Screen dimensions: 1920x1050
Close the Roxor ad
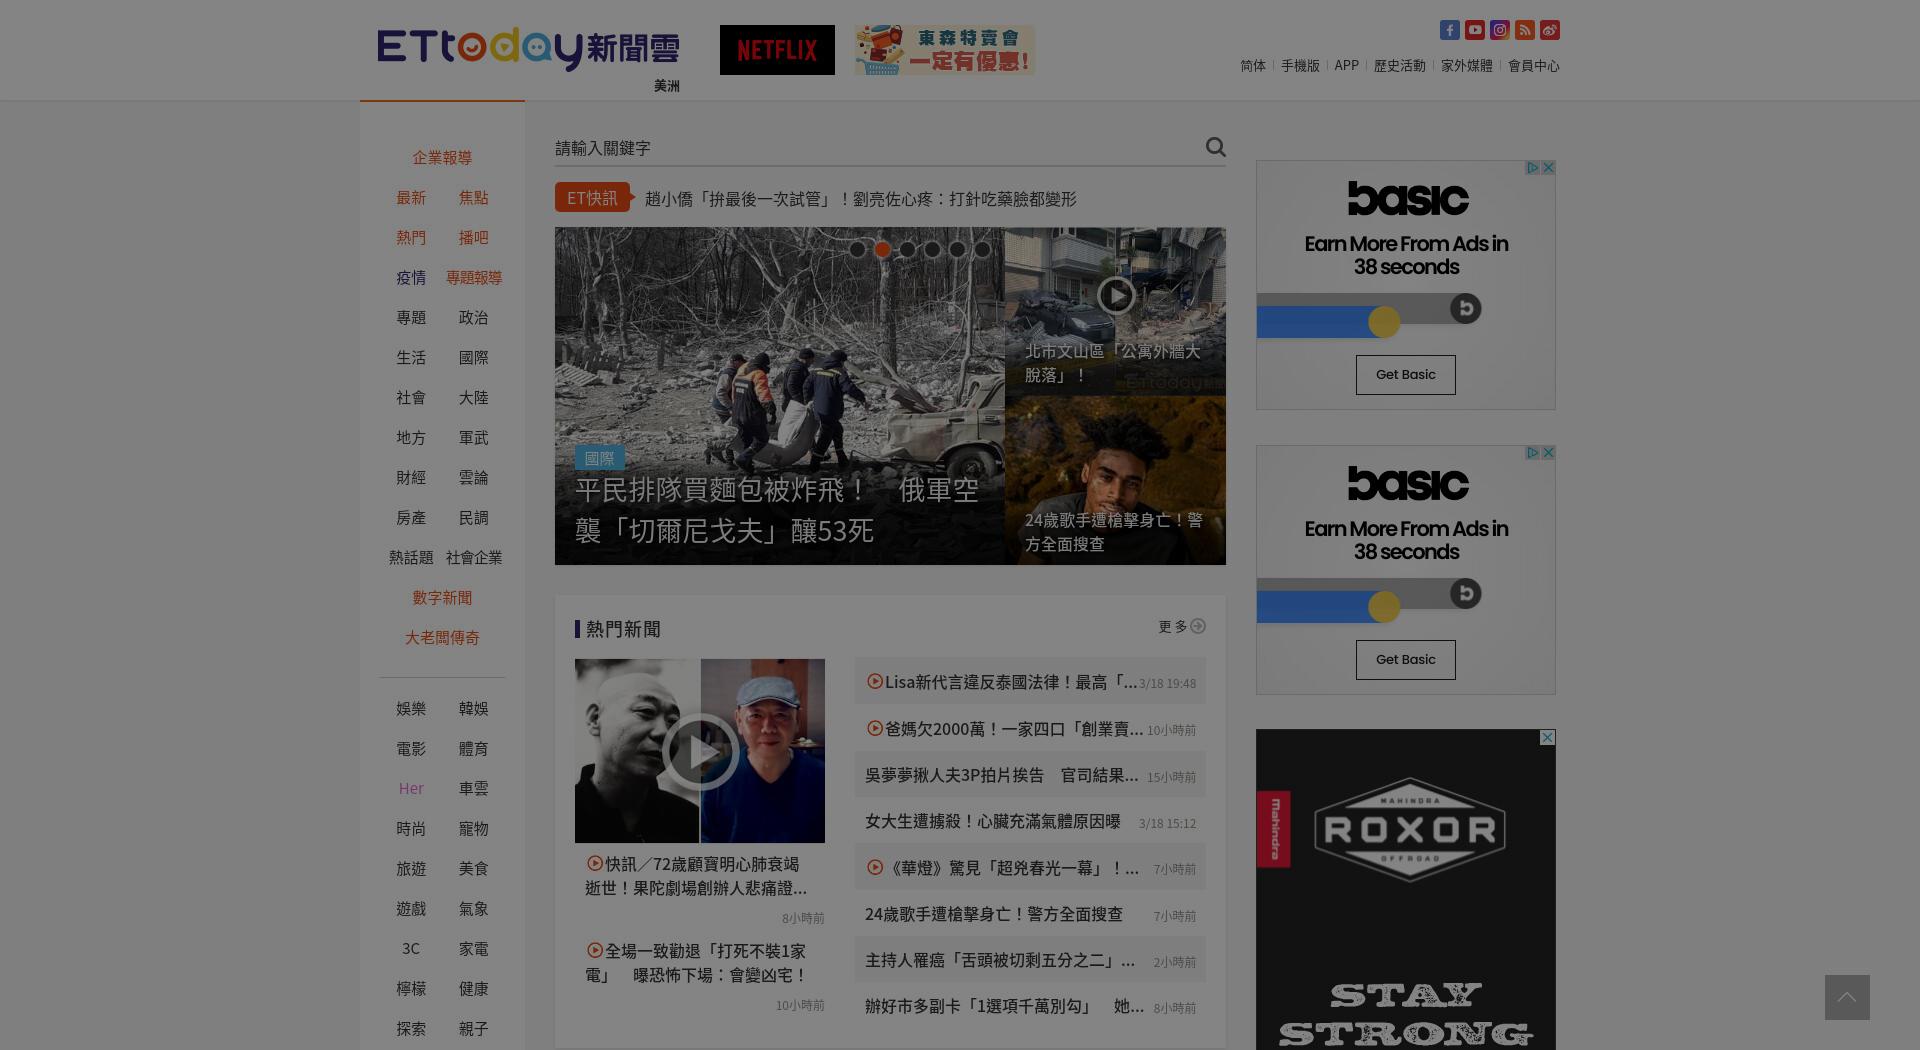coord(1547,738)
